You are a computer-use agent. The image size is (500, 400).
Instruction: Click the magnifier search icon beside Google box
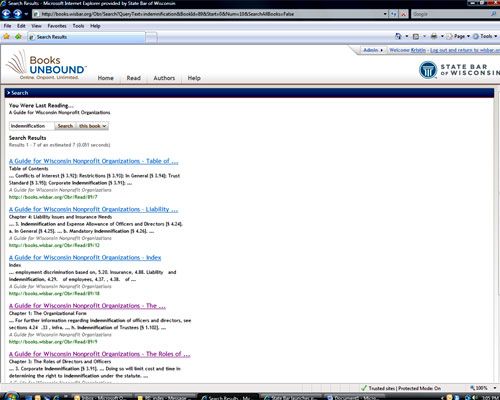tap(494, 14)
